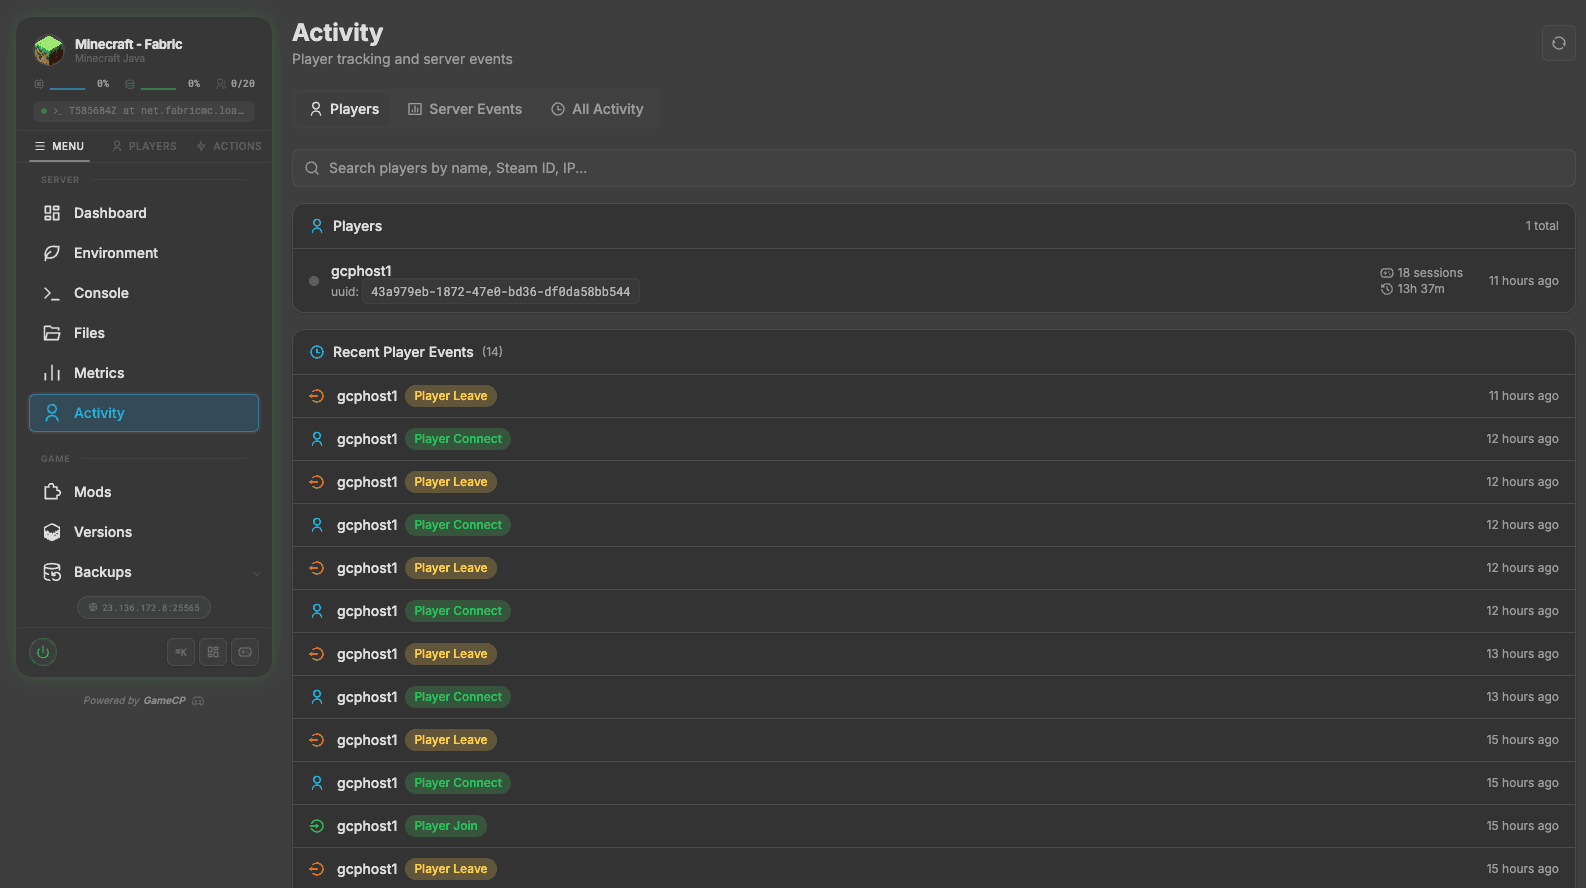1586x888 pixels.
Task: Click the memory usage green bar
Action: pos(159,88)
